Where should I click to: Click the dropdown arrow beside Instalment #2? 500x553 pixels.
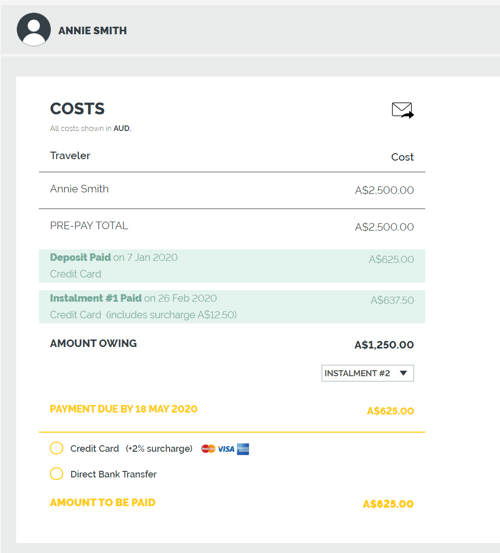coord(404,373)
